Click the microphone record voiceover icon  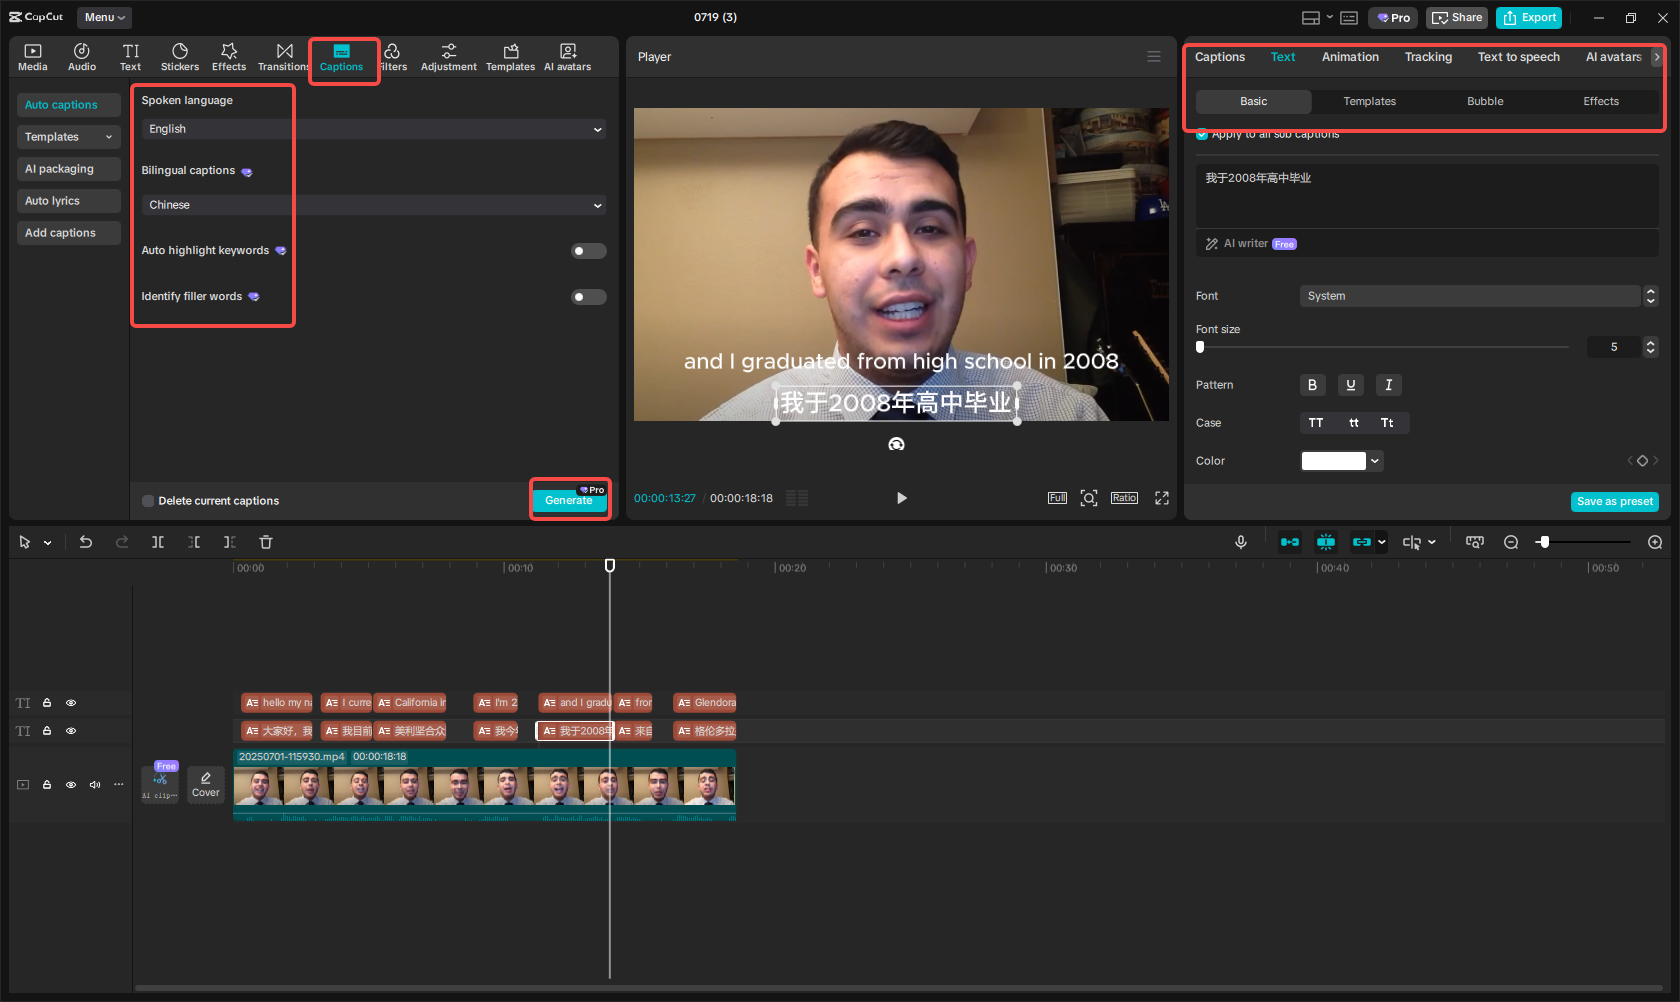pos(1241,542)
